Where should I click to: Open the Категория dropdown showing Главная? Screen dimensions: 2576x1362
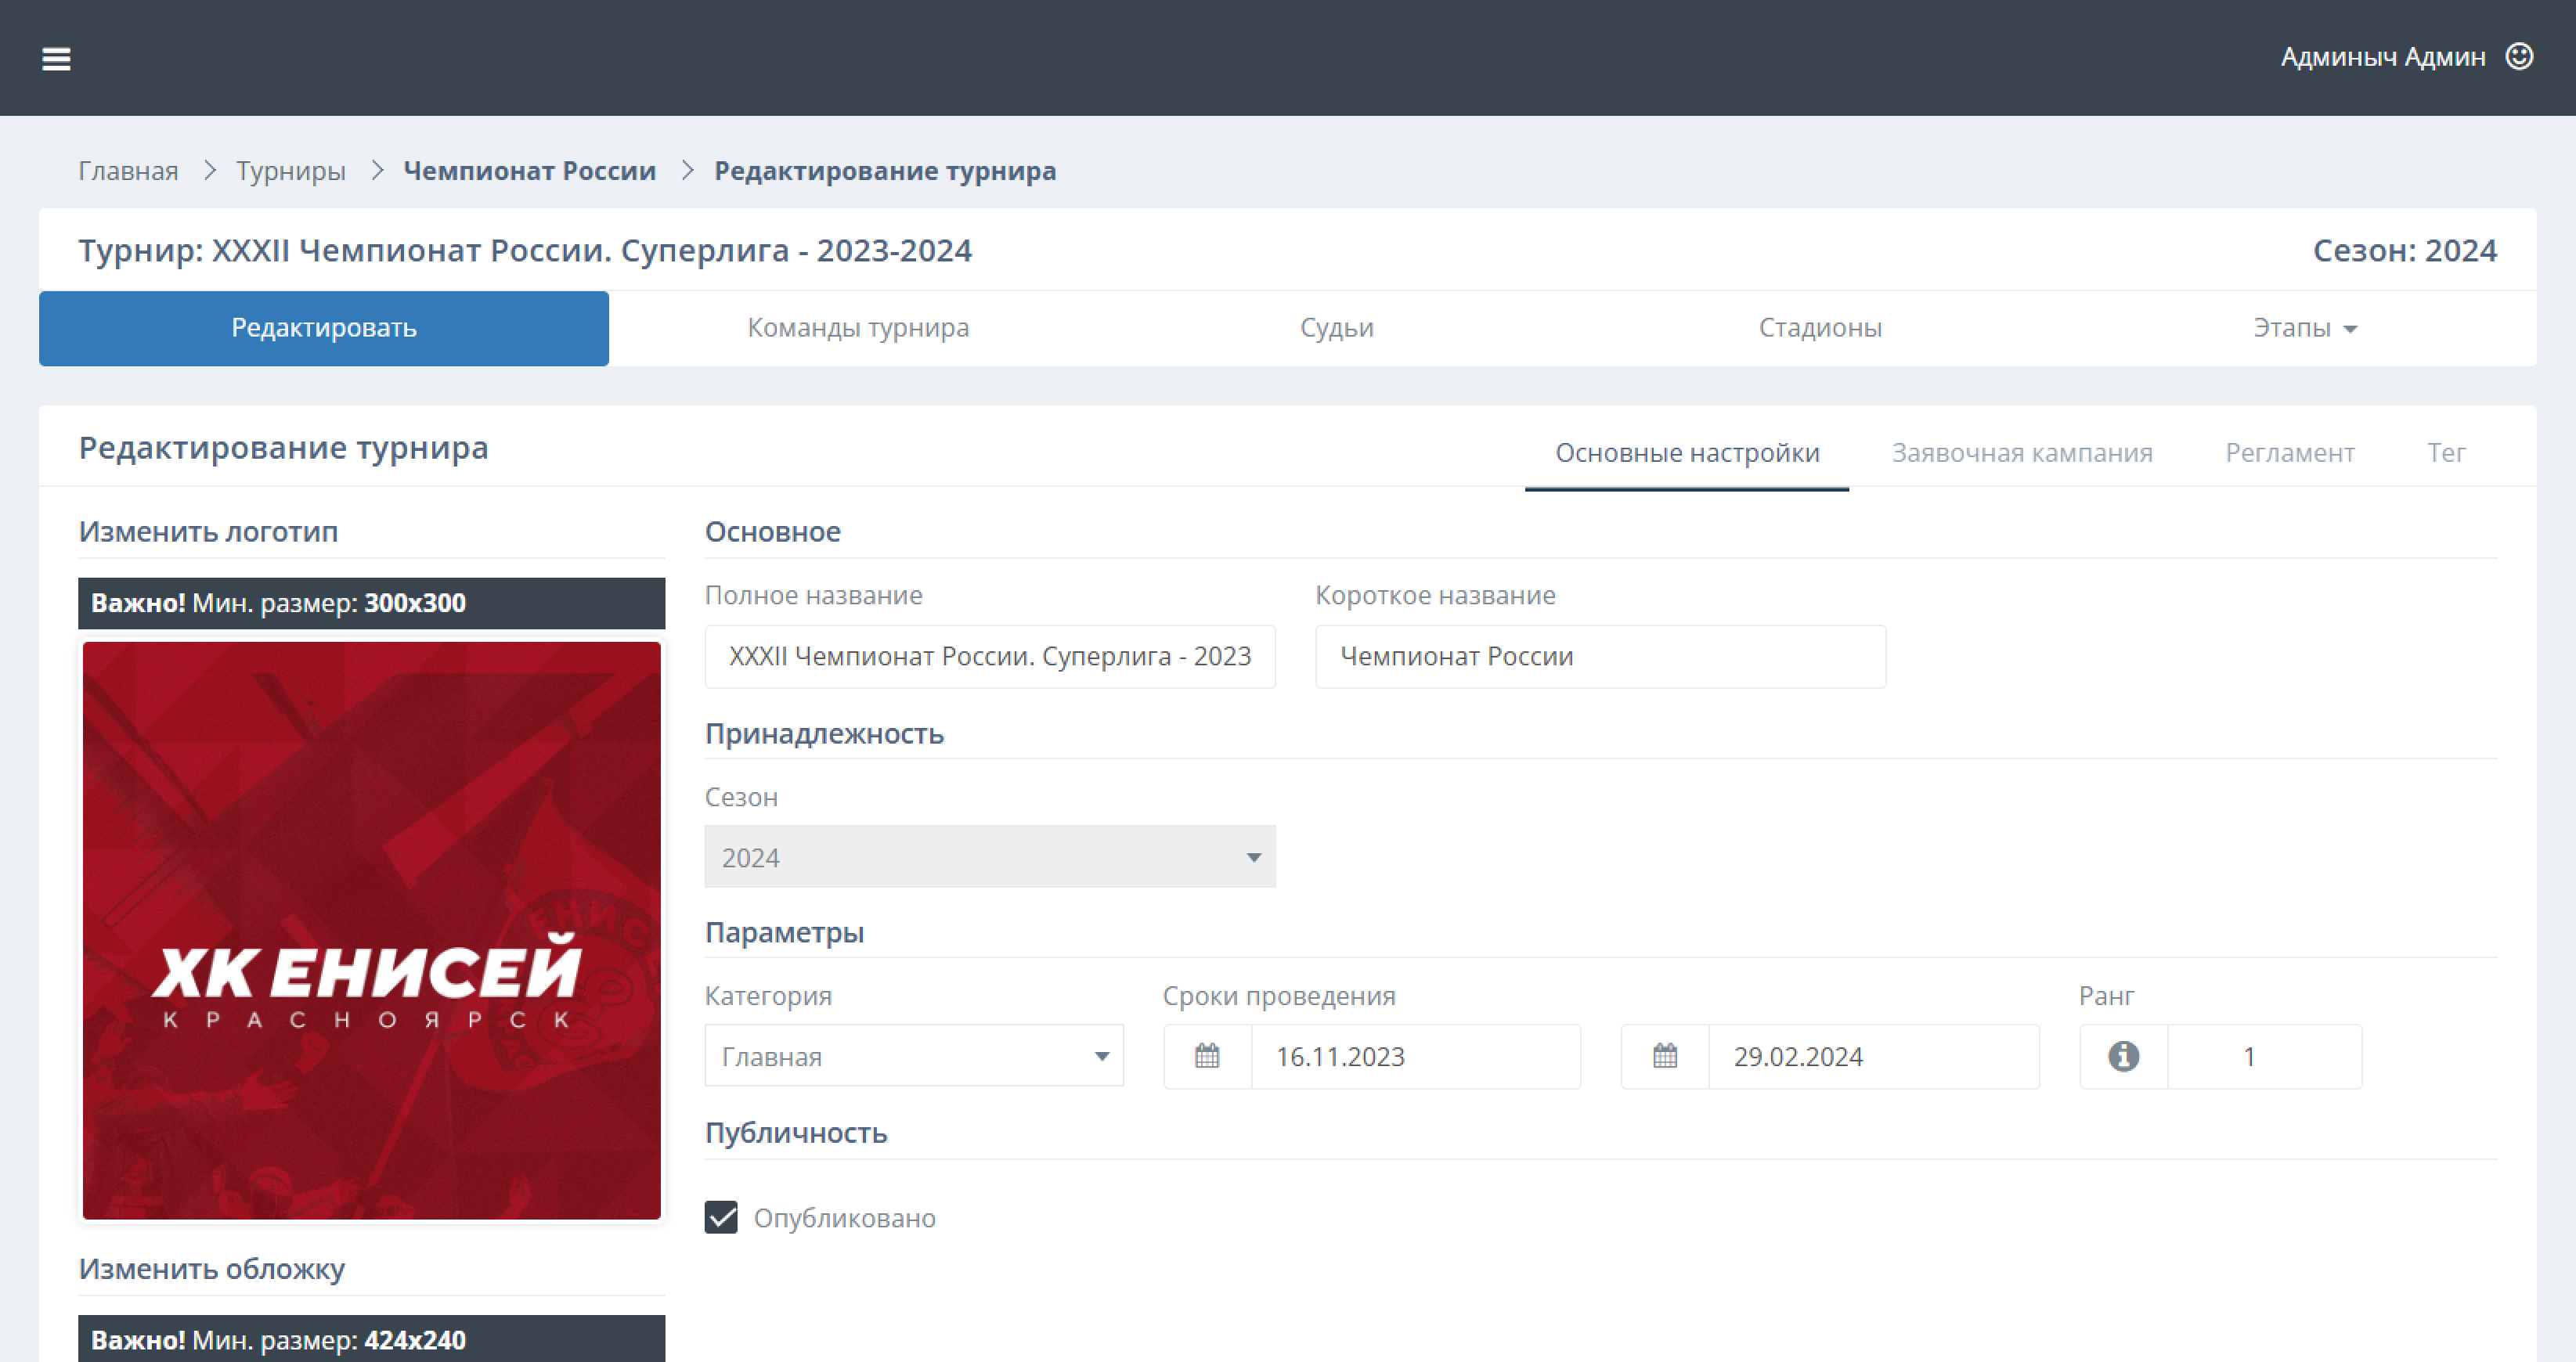[x=913, y=1056]
